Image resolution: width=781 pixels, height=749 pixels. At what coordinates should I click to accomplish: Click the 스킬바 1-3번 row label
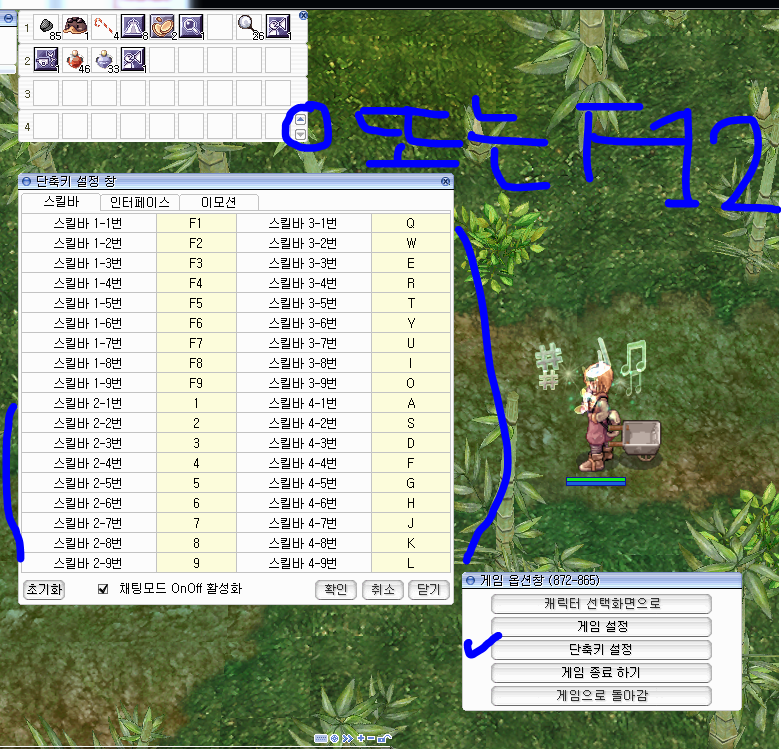pos(88,263)
